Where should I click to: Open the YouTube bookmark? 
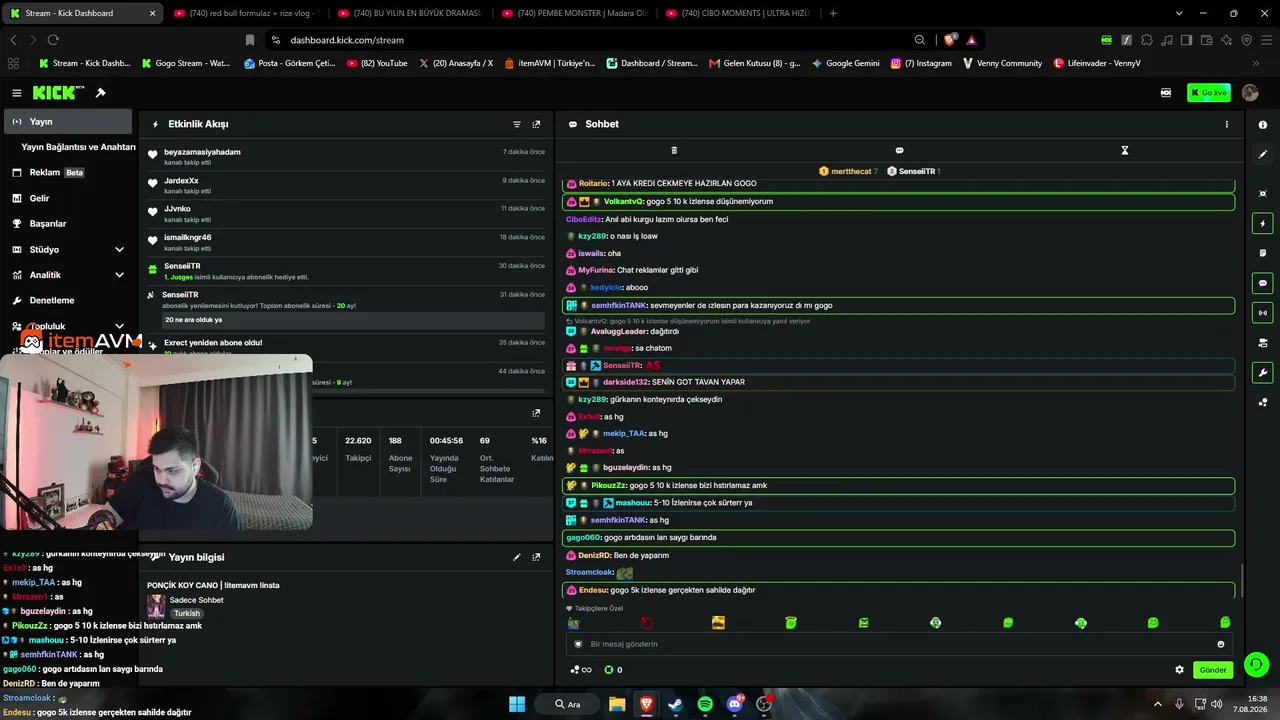coord(377,63)
